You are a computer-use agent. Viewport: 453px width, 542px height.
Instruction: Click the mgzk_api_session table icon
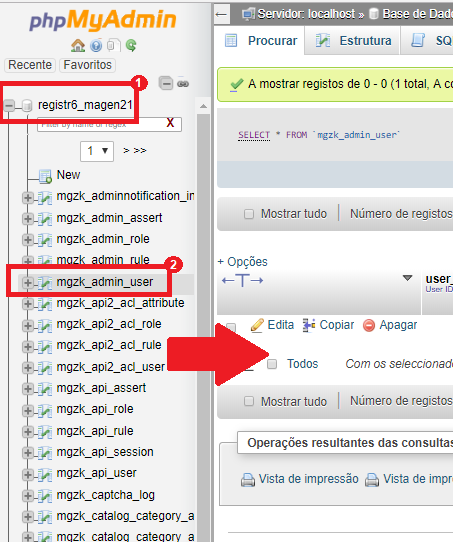[45, 452]
